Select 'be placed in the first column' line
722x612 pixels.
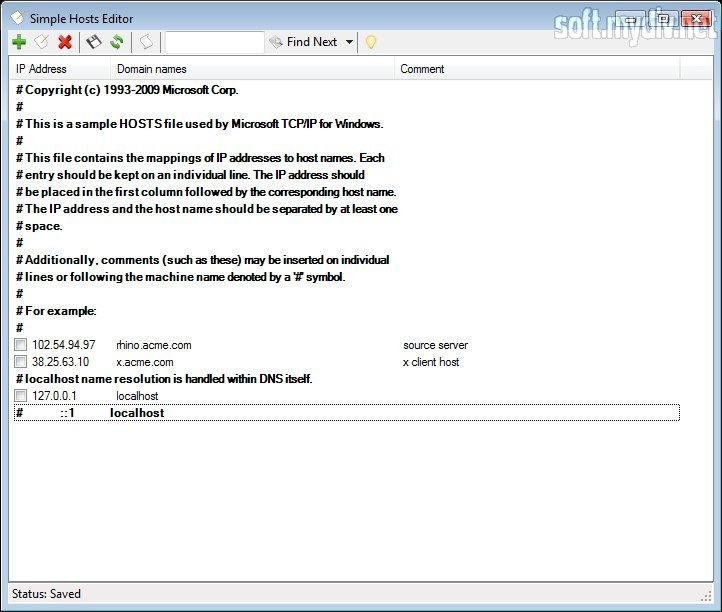coord(206,192)
